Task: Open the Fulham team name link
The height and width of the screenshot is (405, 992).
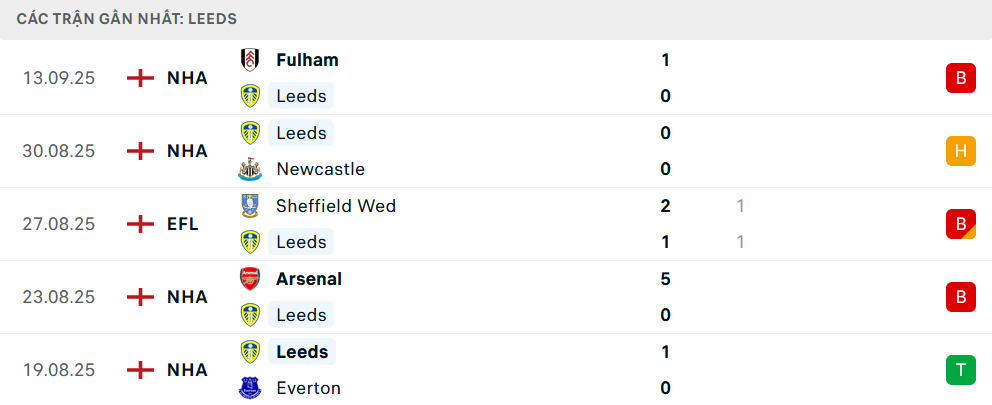Action: [307, 60]
